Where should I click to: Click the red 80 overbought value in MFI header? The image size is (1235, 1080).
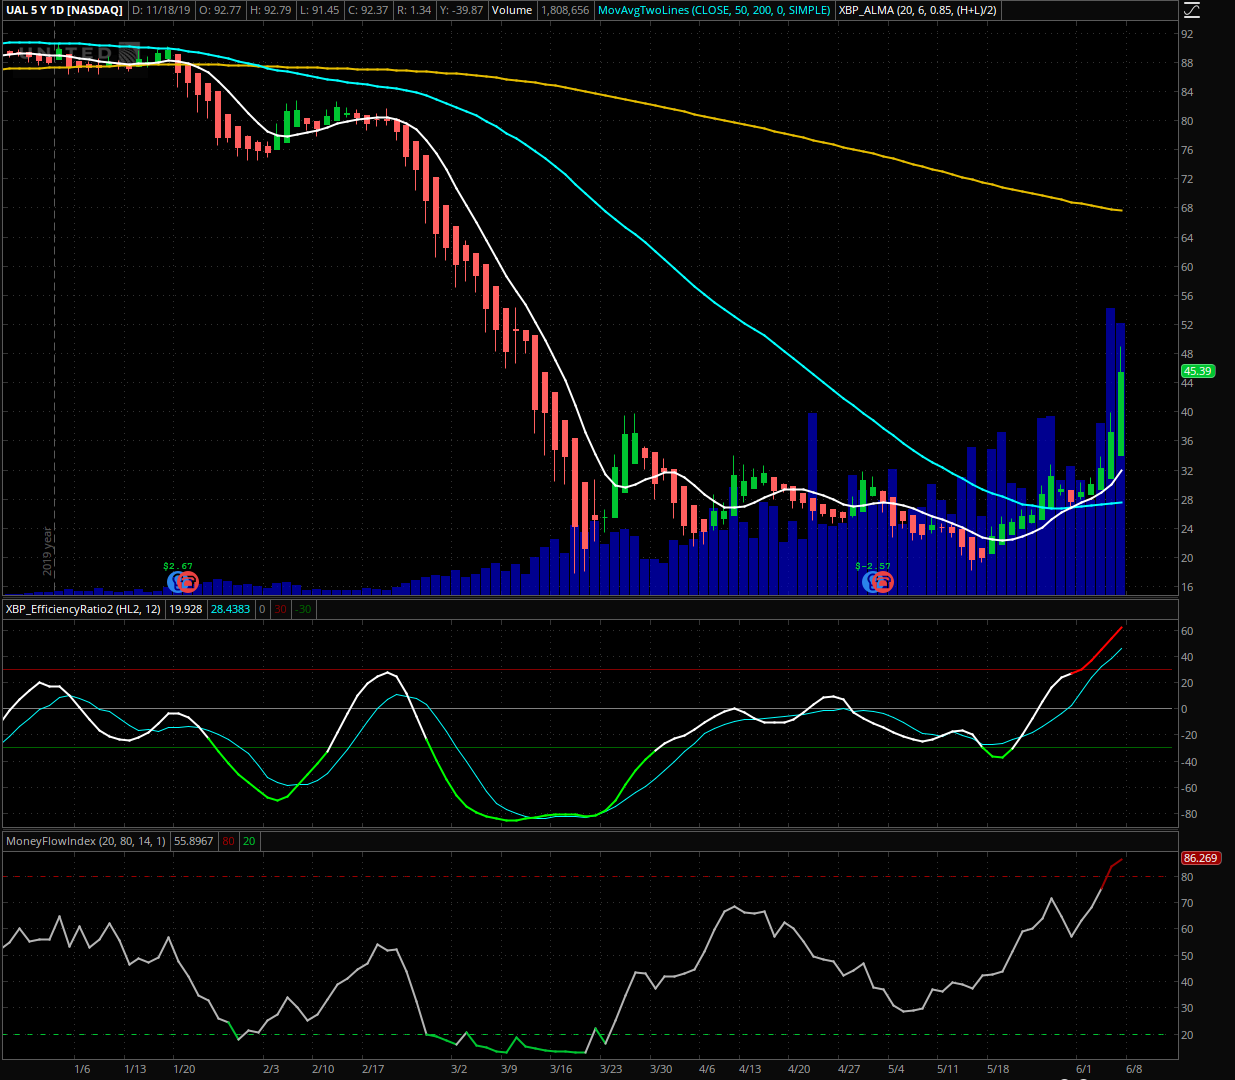click(229, 841)
